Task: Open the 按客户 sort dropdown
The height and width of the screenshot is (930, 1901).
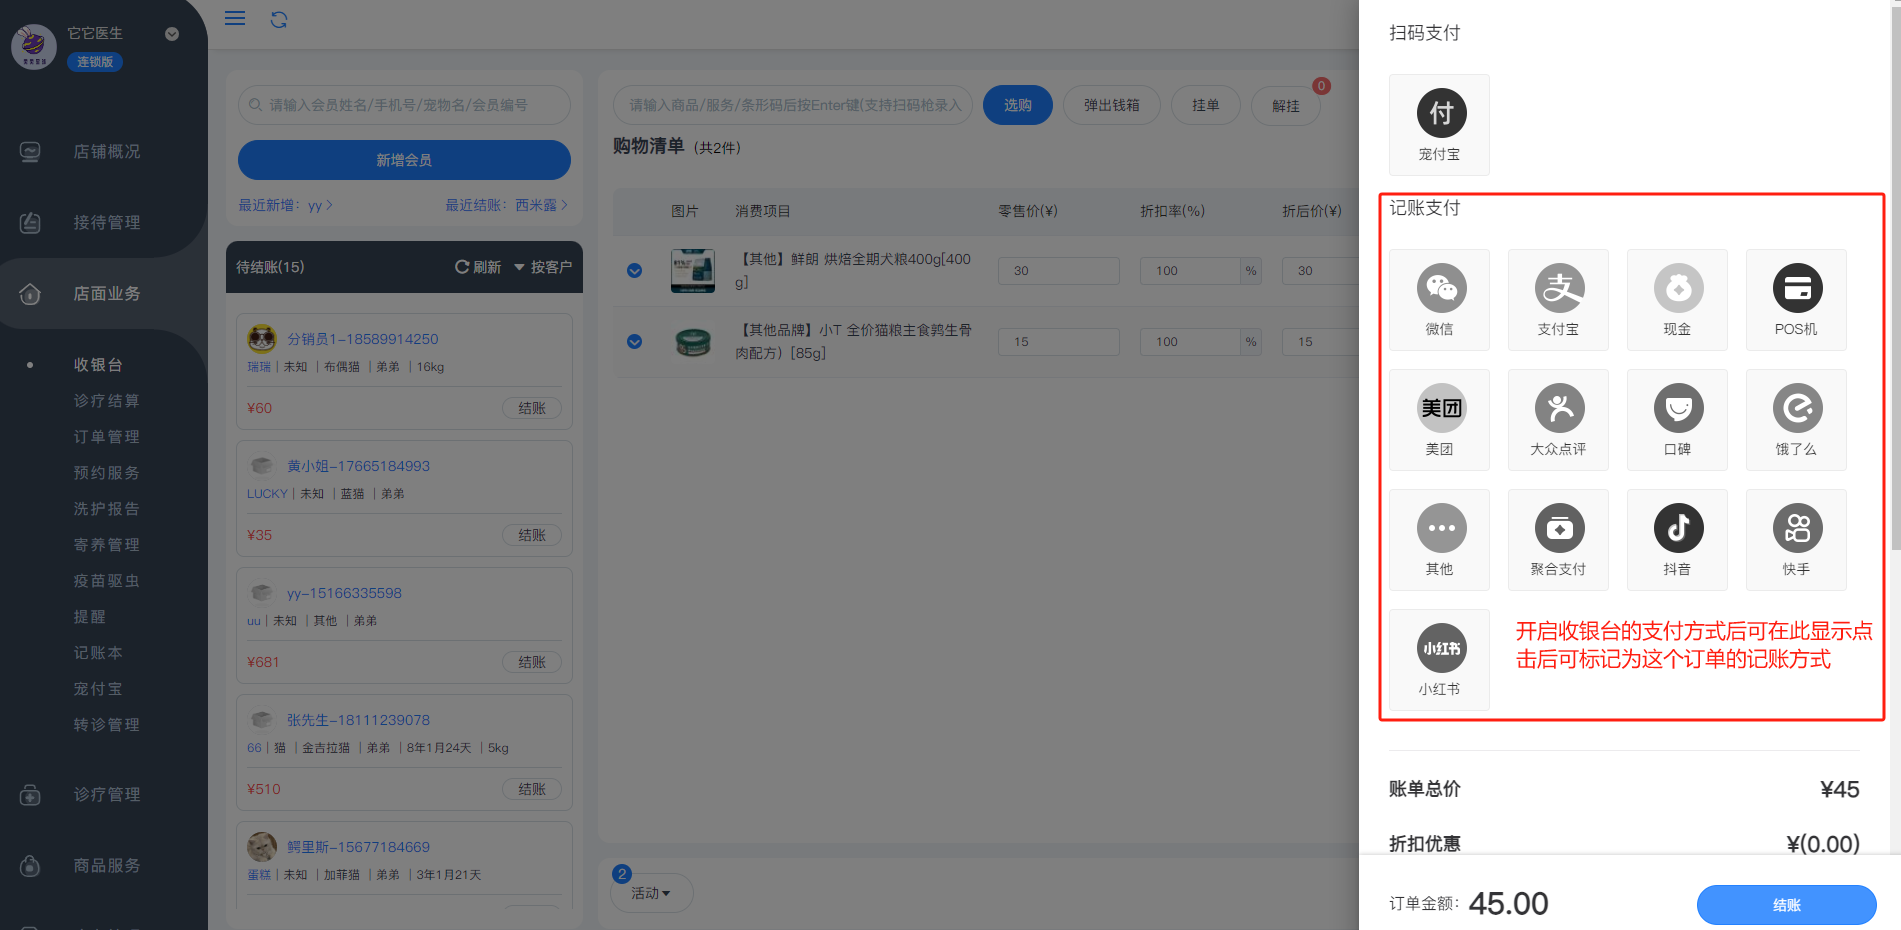Action: point(543,267)
